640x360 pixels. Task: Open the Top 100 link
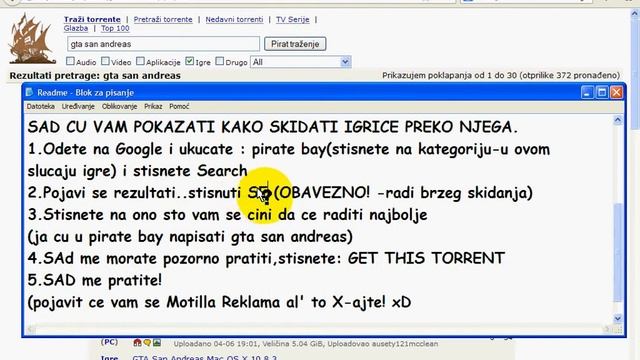(x=115, y=28)
